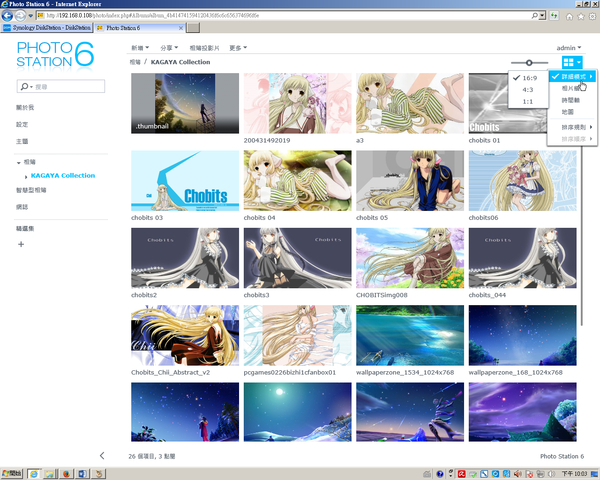Collapse the 相簿 tree node
600x480 pixels.
click(x=18, y=163)
